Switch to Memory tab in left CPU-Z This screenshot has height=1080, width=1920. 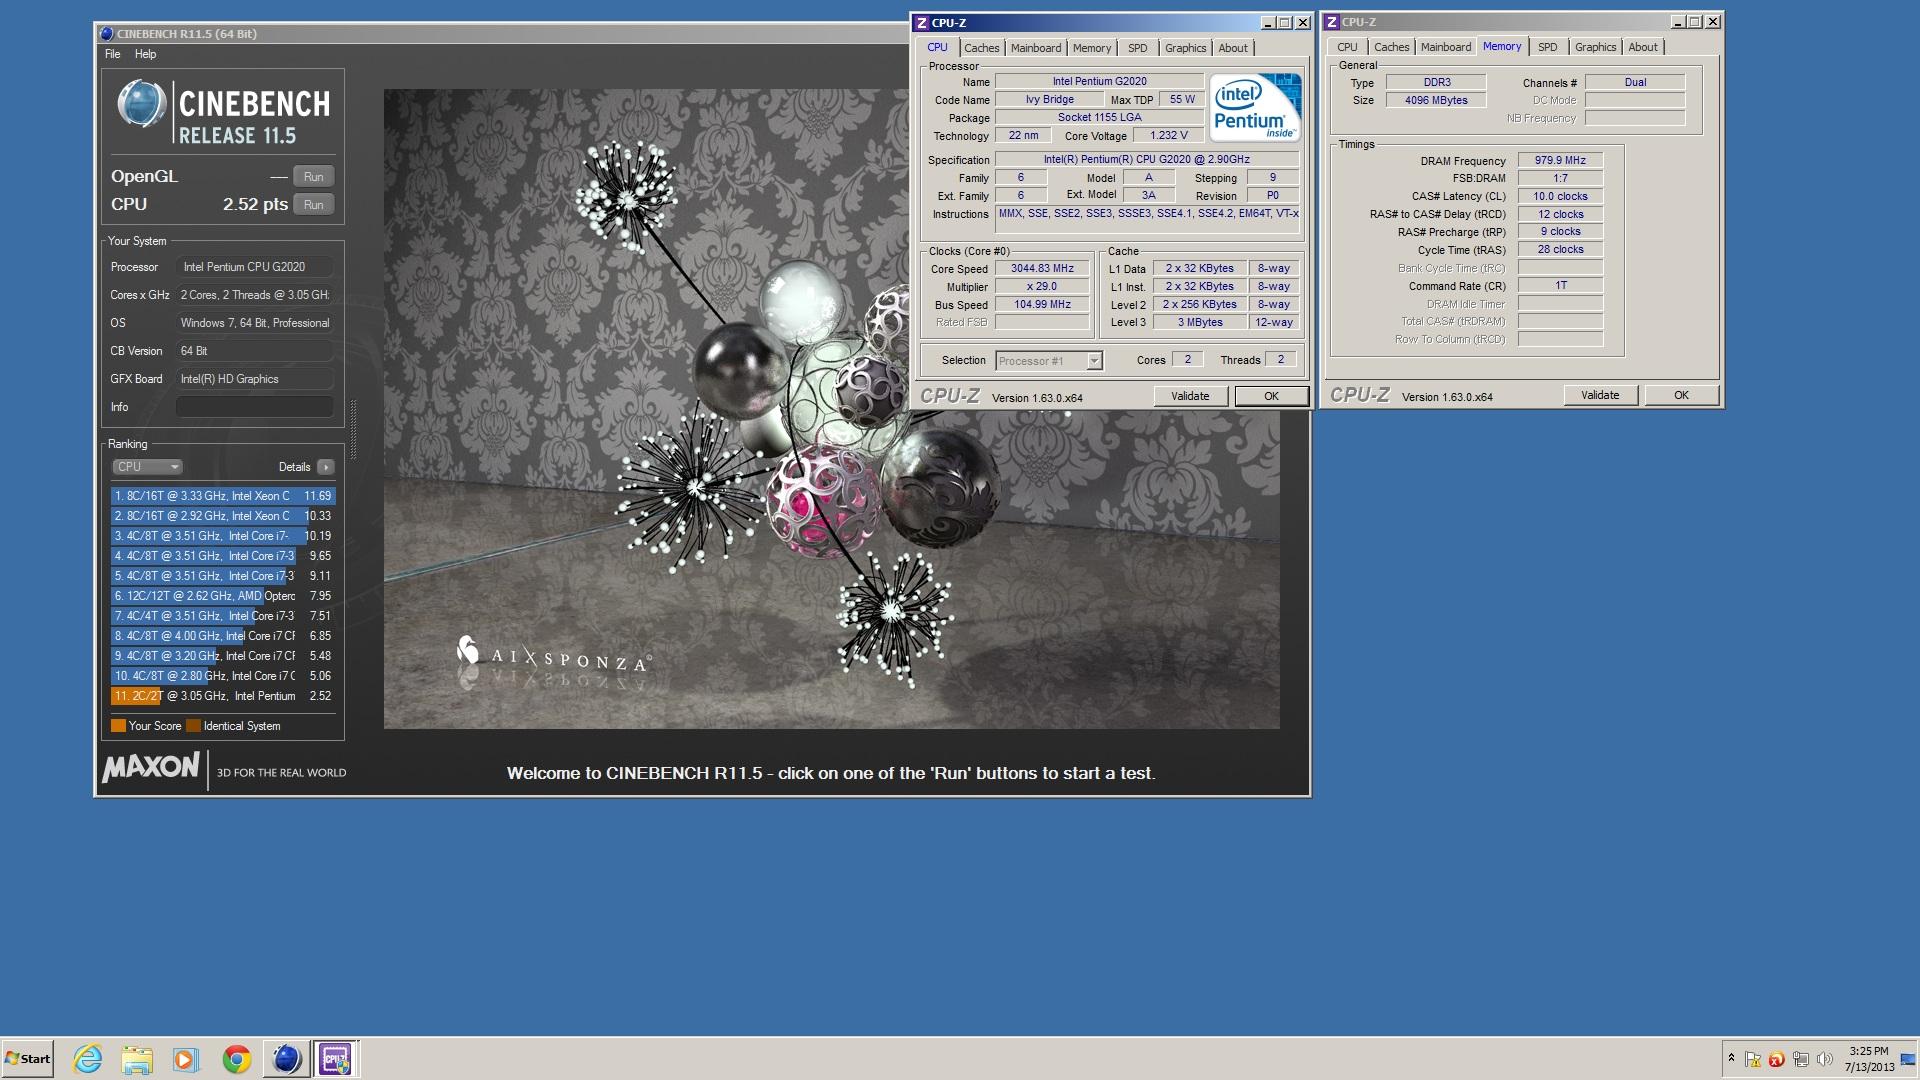1091,48
